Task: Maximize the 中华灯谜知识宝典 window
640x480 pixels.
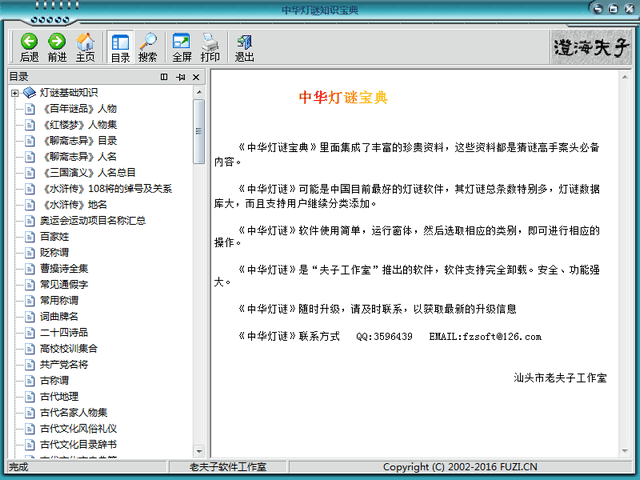Action: [613, 9]
